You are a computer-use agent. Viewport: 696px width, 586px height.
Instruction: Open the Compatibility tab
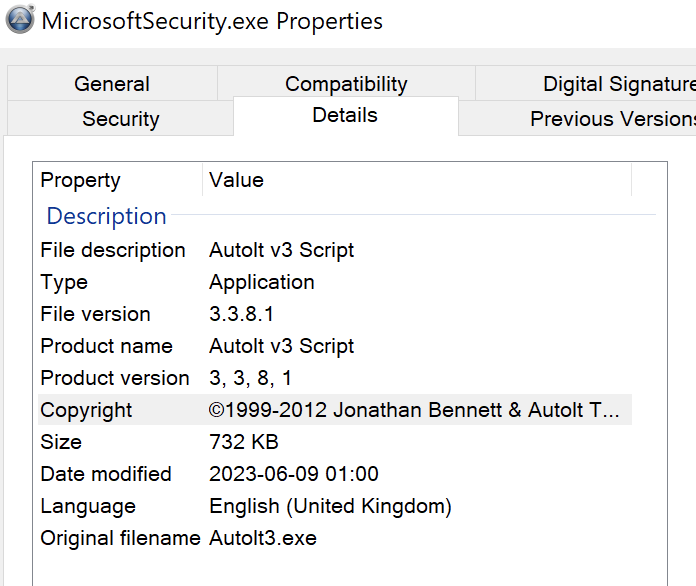point(346,83)
